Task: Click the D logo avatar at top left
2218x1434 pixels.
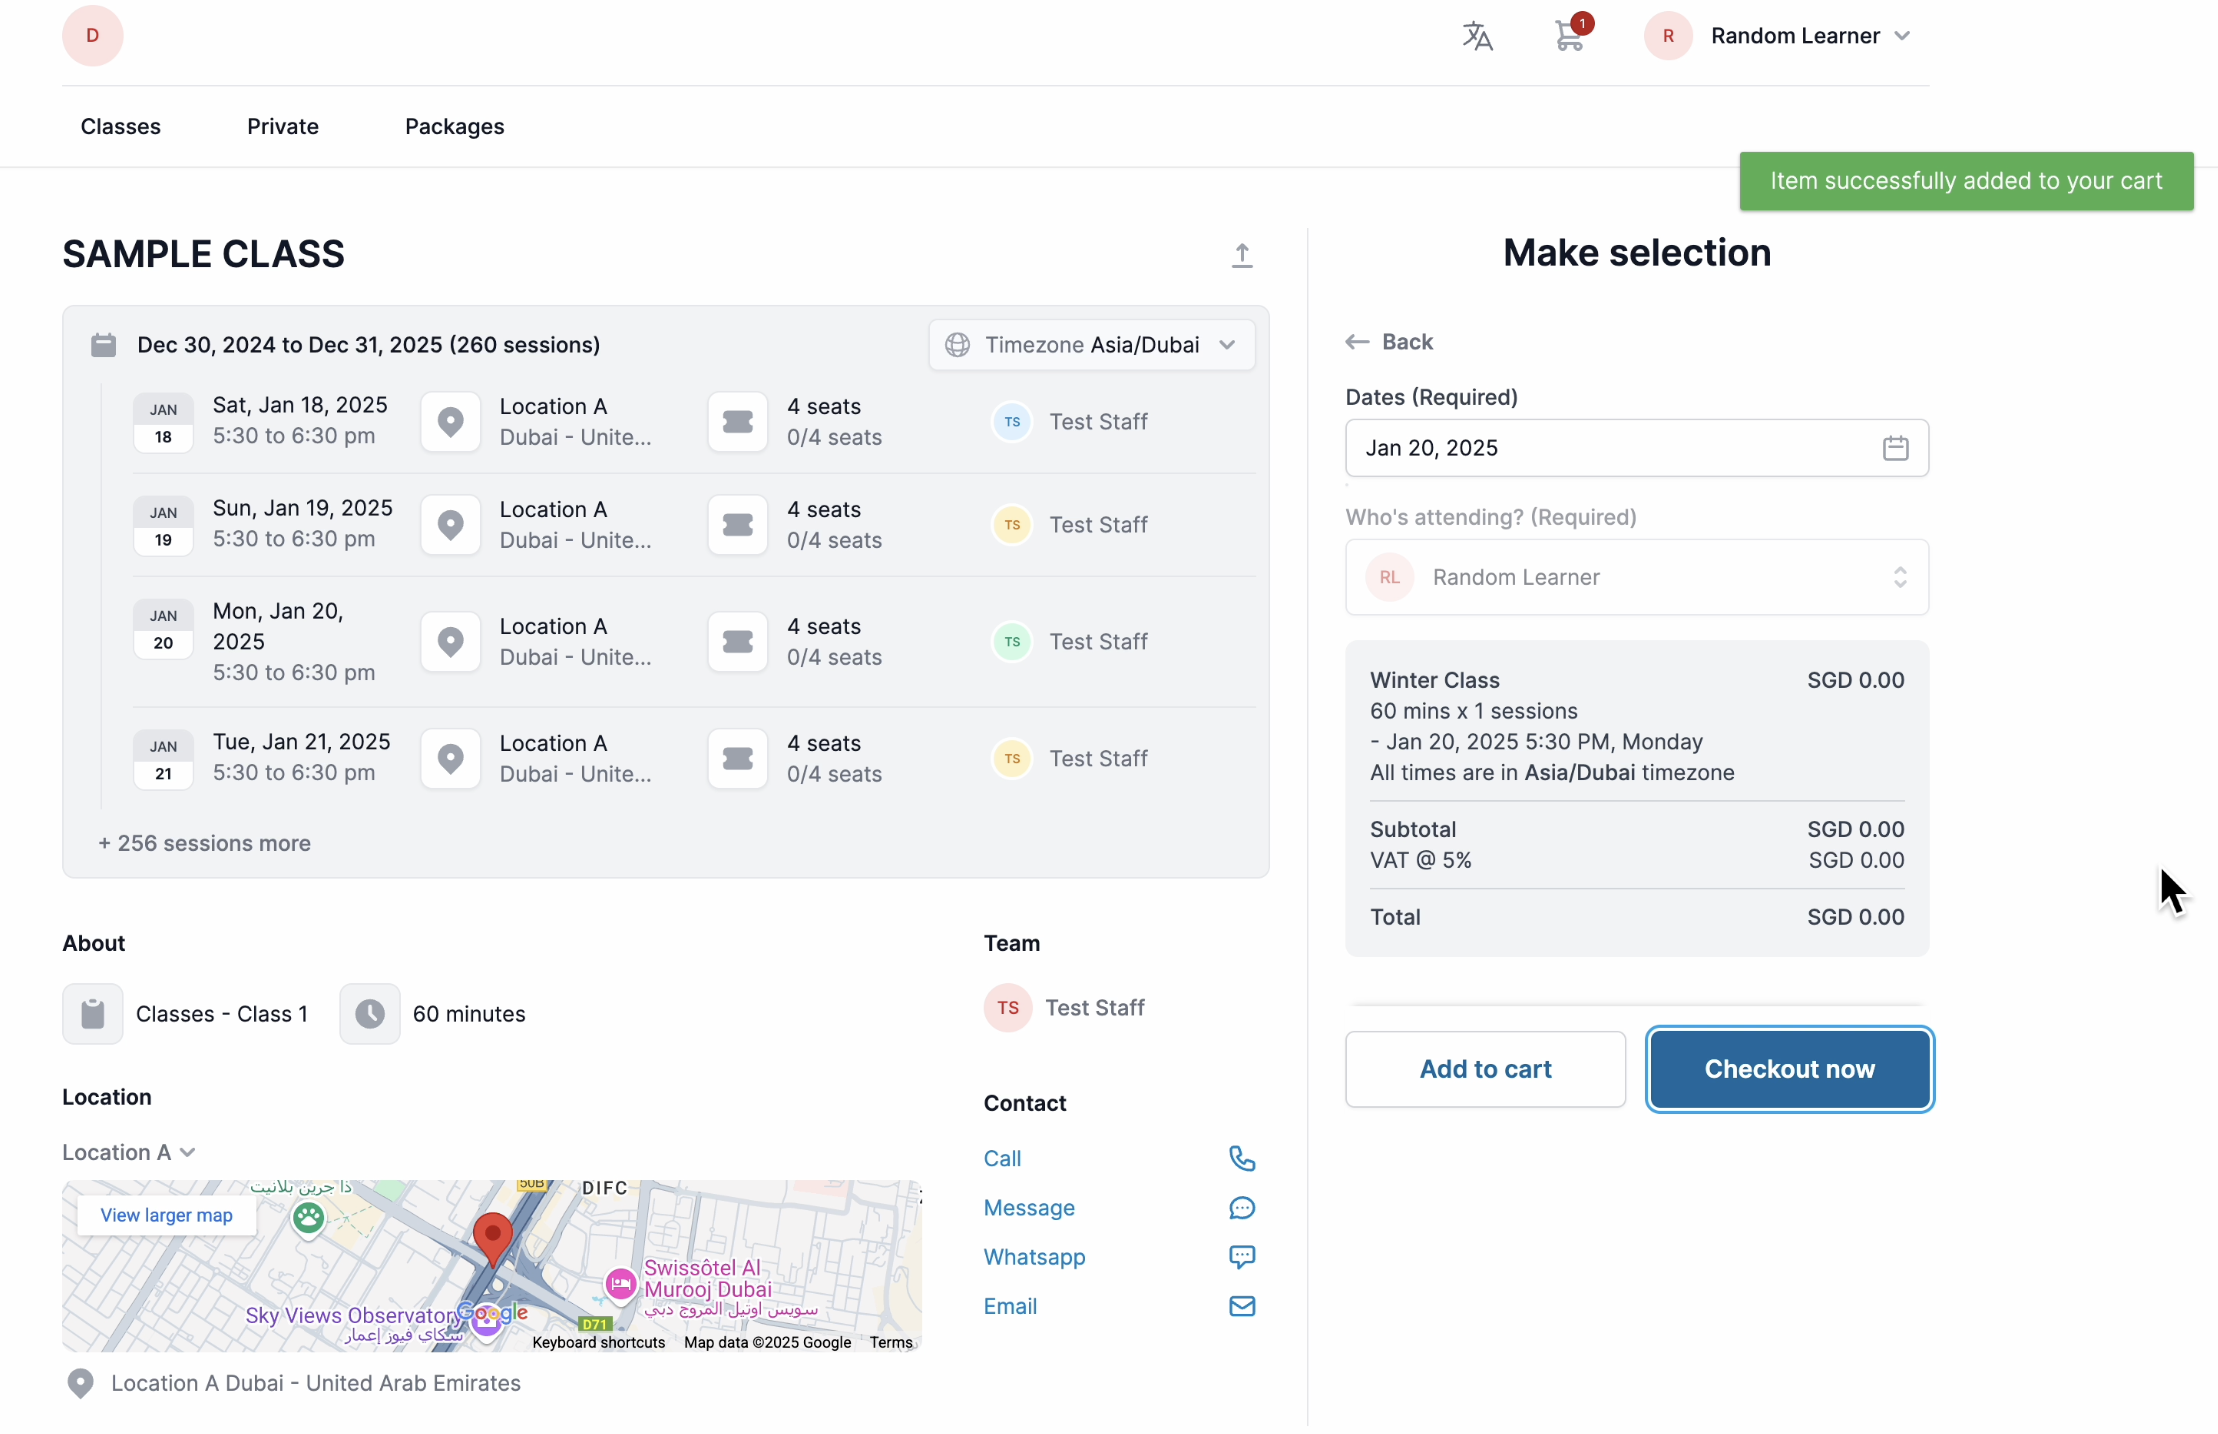Action: click(92, 36)
